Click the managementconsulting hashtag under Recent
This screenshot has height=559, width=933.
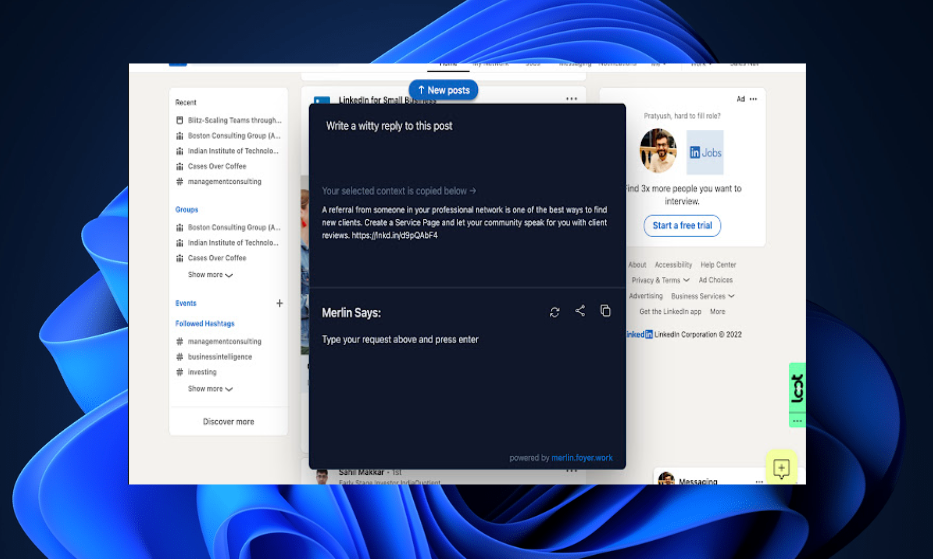click(224, 182)
